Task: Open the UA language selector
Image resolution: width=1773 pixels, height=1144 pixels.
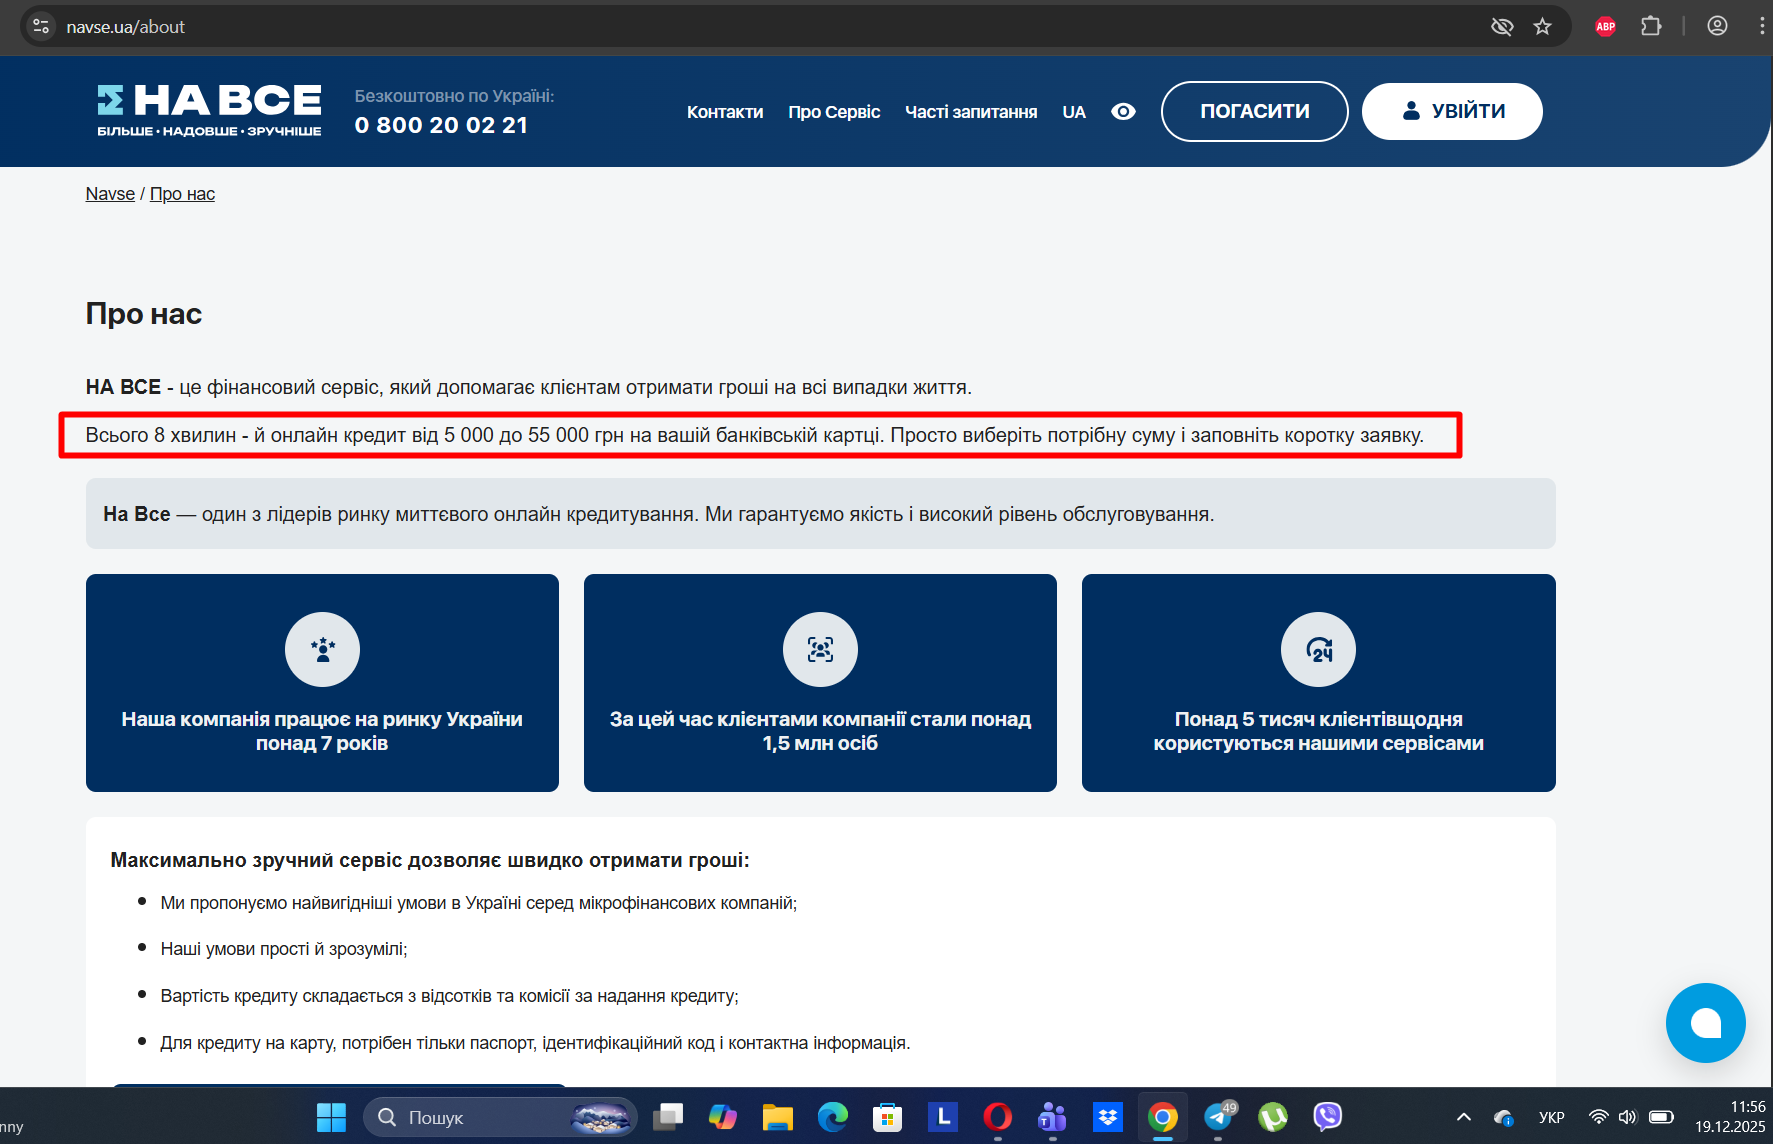Action: coord(1073,112)
